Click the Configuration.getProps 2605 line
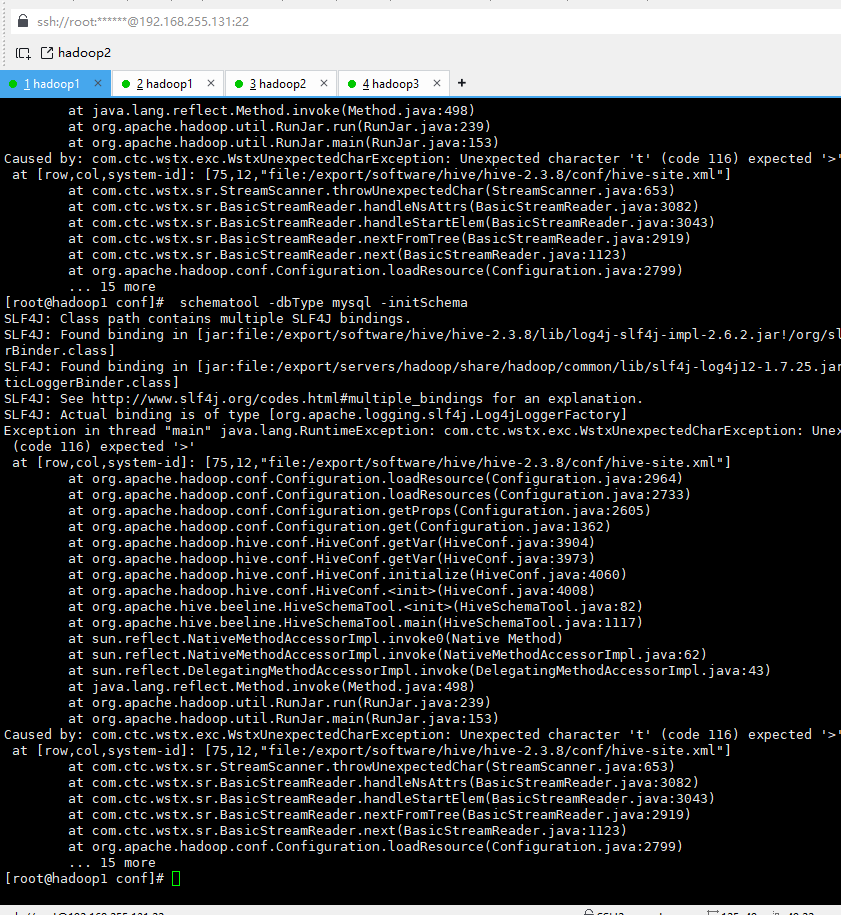The width and height of the screenshot is (841, 915). point(359,511)
